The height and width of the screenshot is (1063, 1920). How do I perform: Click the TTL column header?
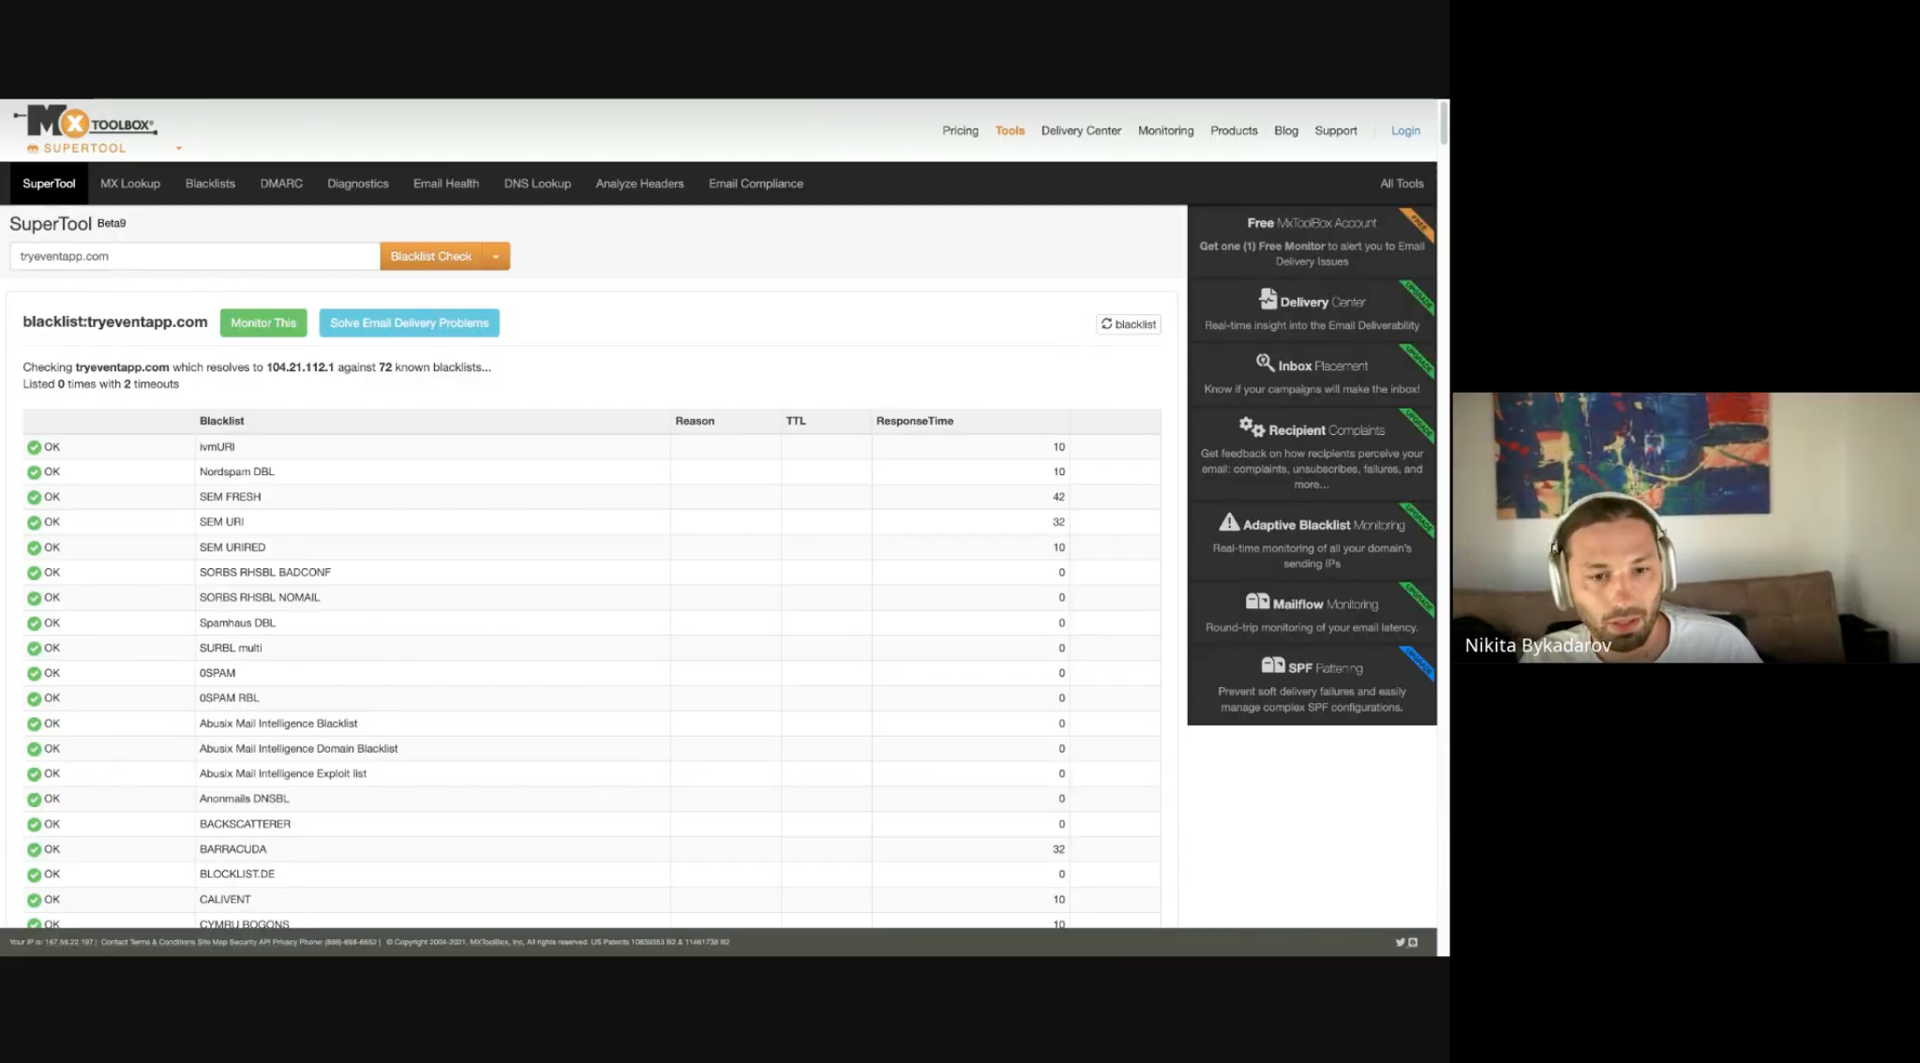(796, 421)
